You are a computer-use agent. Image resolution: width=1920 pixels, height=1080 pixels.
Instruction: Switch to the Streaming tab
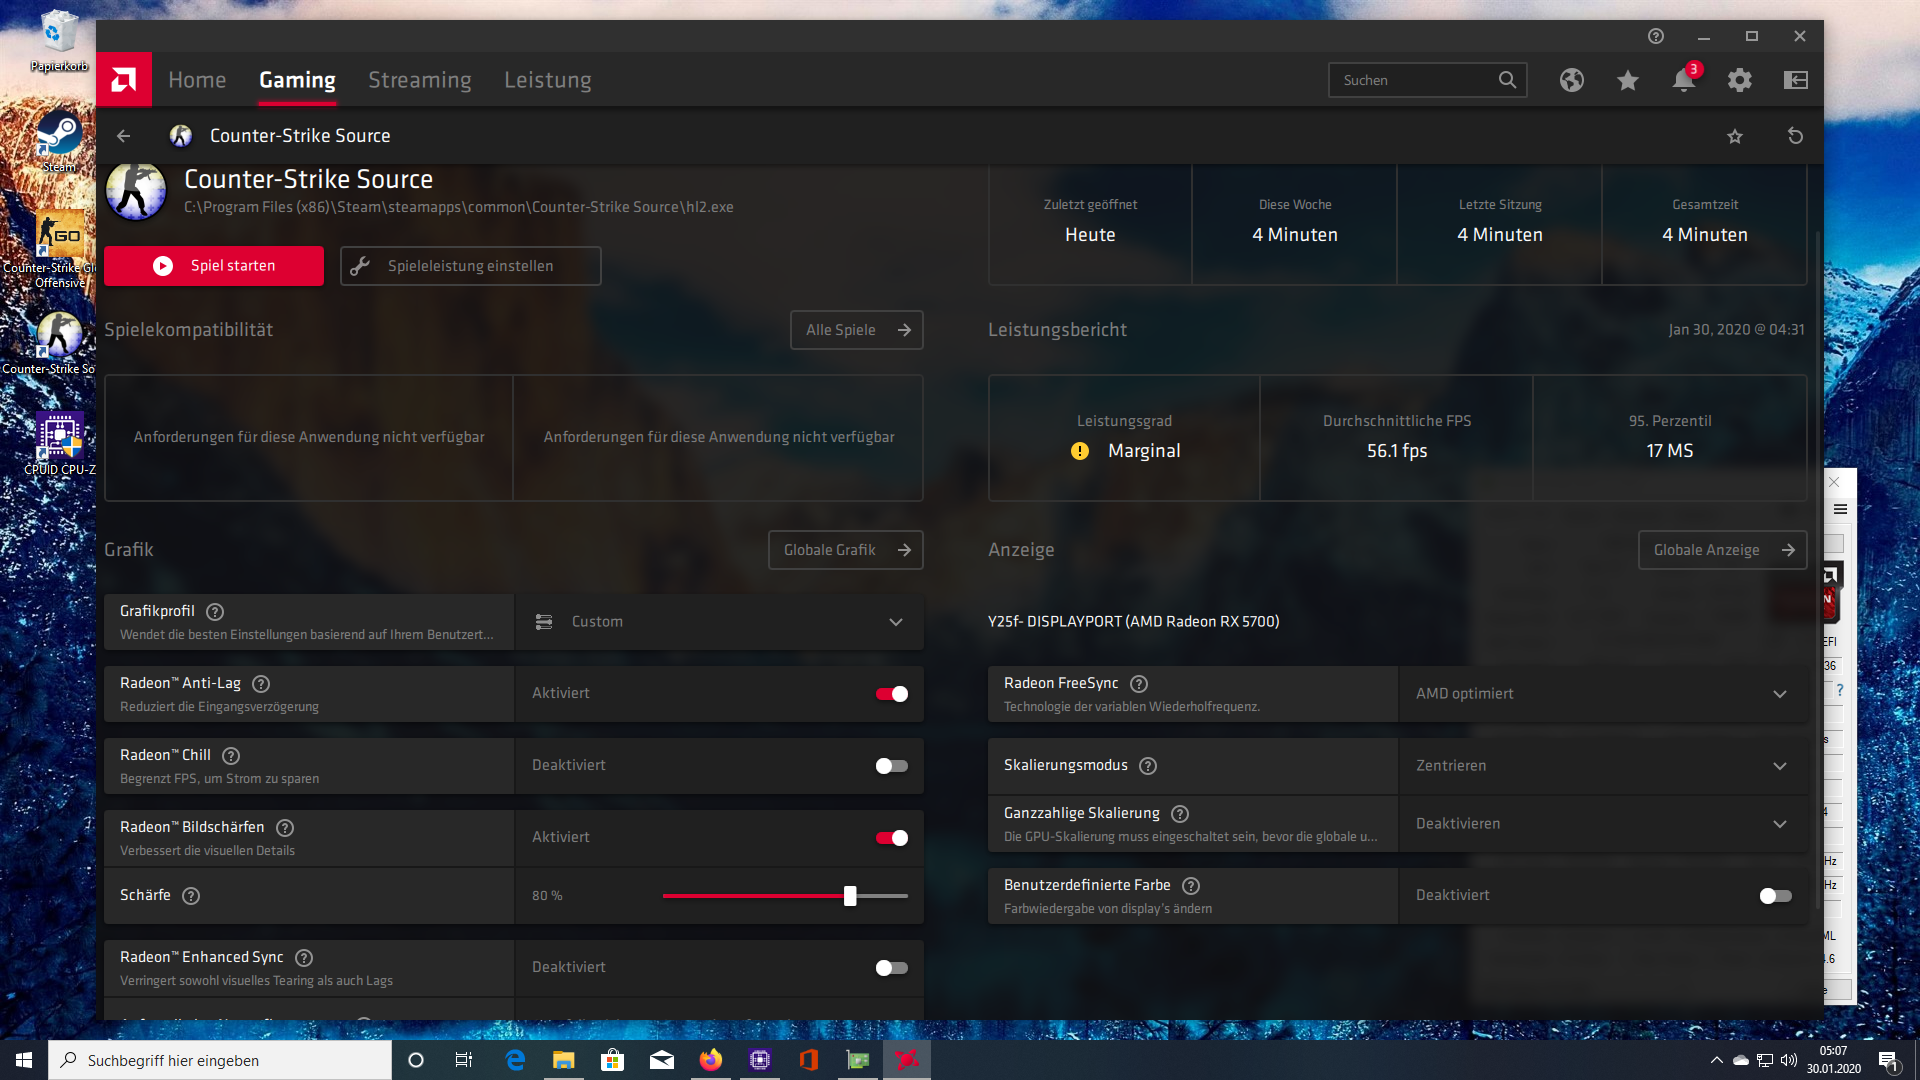[x=419, y=80]
